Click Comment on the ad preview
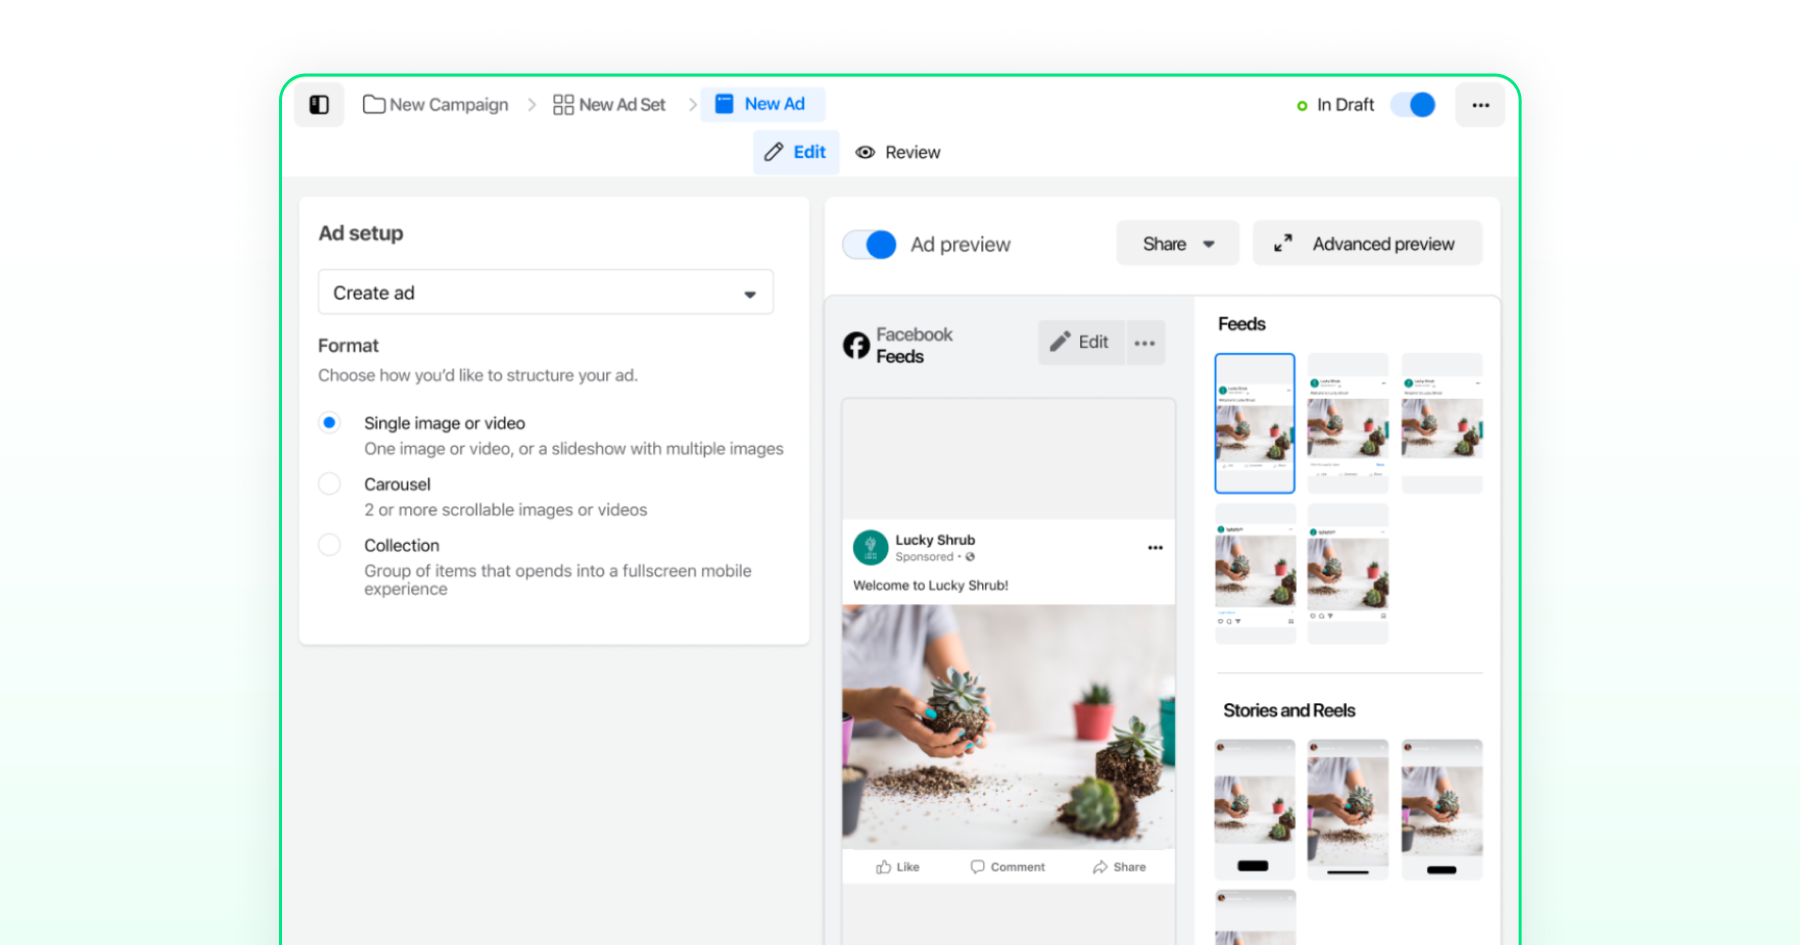Viewport: 1800px width, 945px height. tap(1007, 867)
